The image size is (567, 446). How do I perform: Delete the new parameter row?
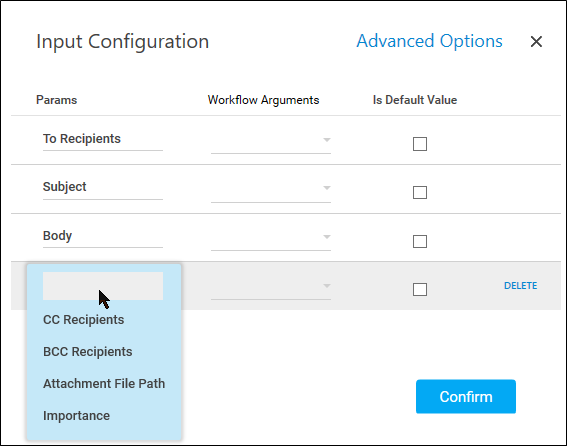click(520, 286)
